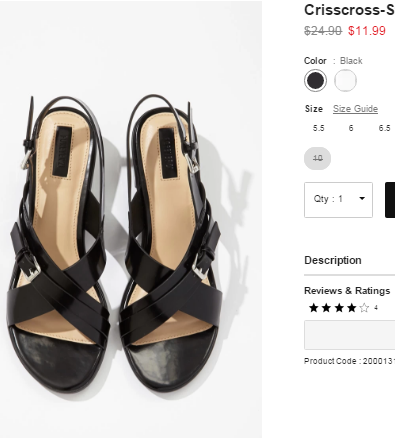Click the black sandals product image
395x444 pixels.
131,220
